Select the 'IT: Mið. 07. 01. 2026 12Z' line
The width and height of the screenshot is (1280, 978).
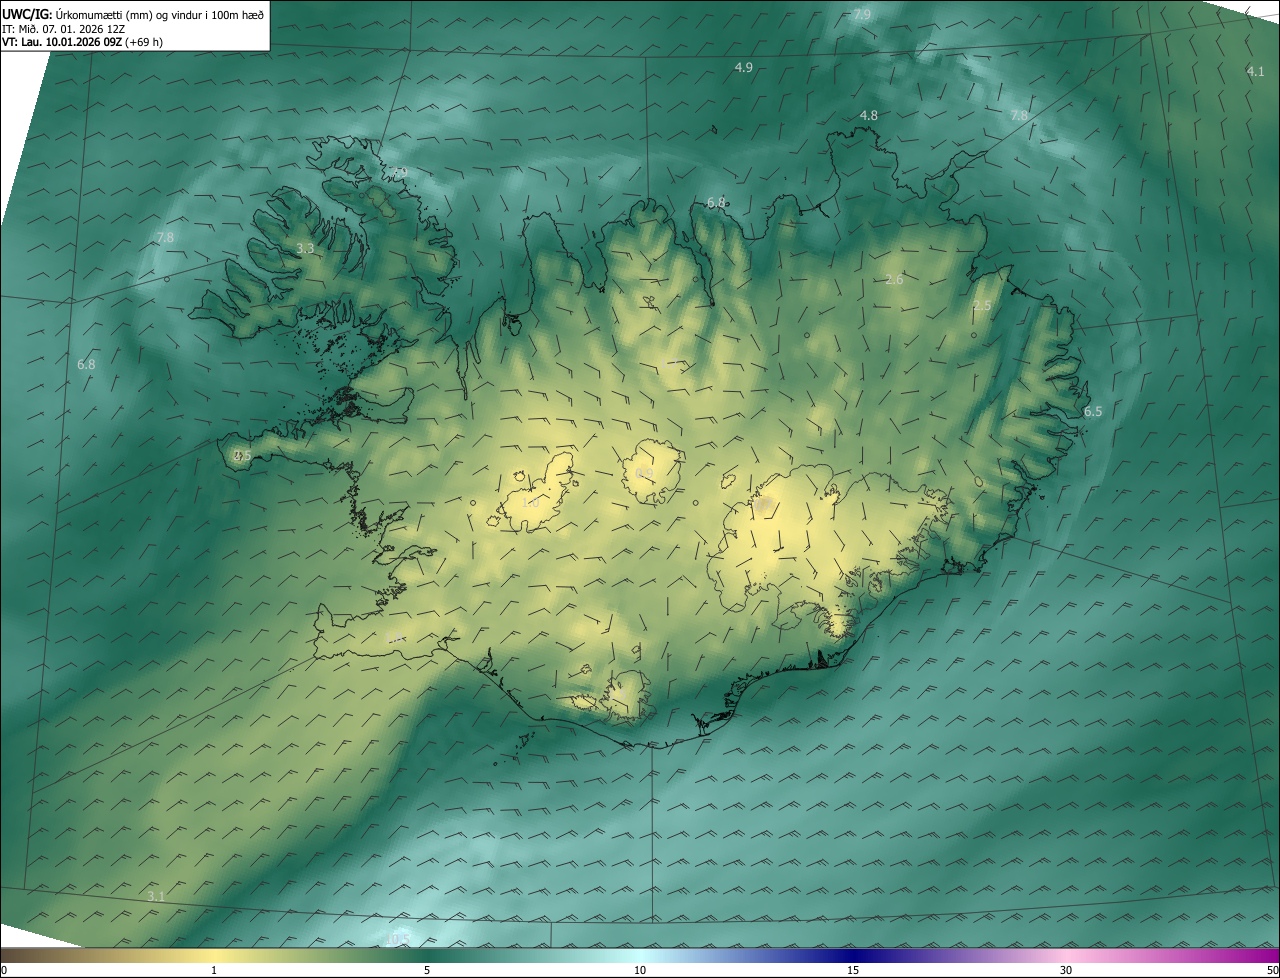(63, 29)
